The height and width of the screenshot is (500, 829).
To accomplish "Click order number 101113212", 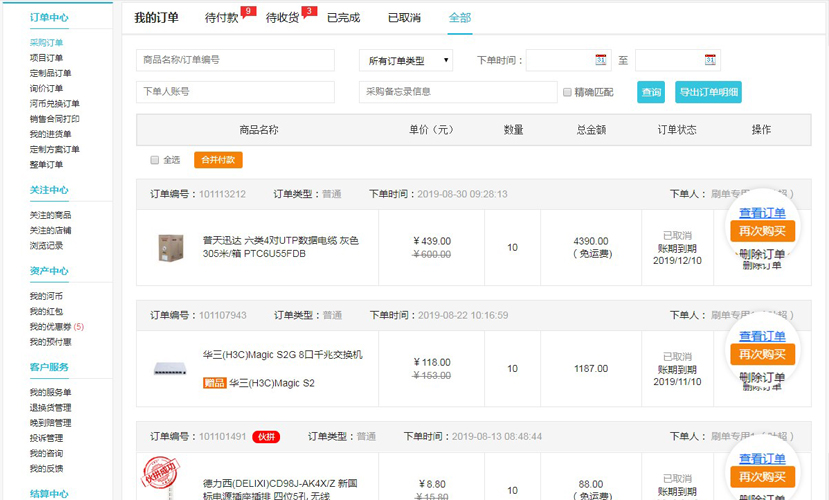I will (222, 194).
